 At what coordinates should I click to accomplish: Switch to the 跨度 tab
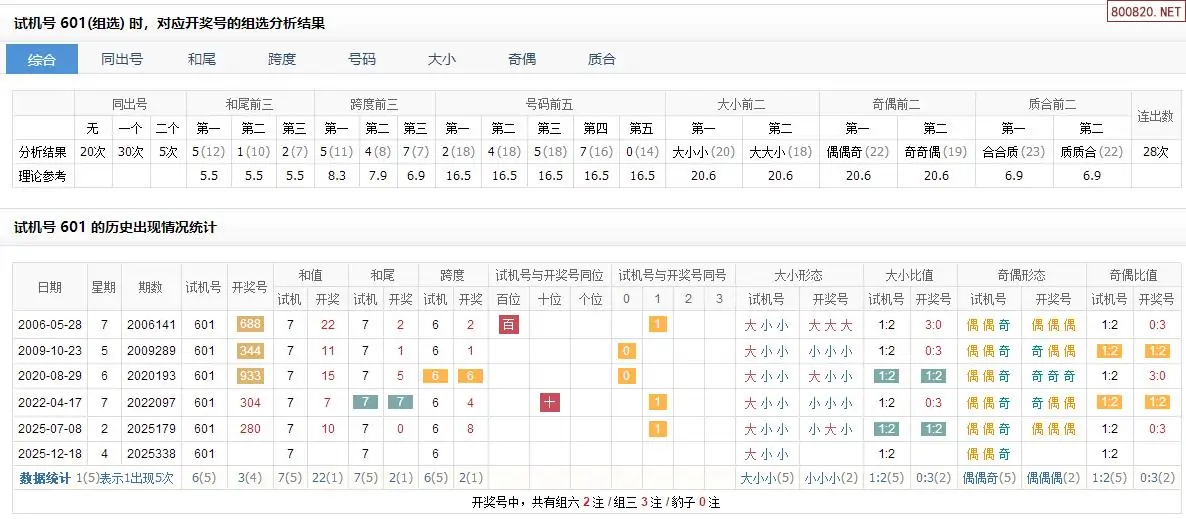click(x=282, y=59)
